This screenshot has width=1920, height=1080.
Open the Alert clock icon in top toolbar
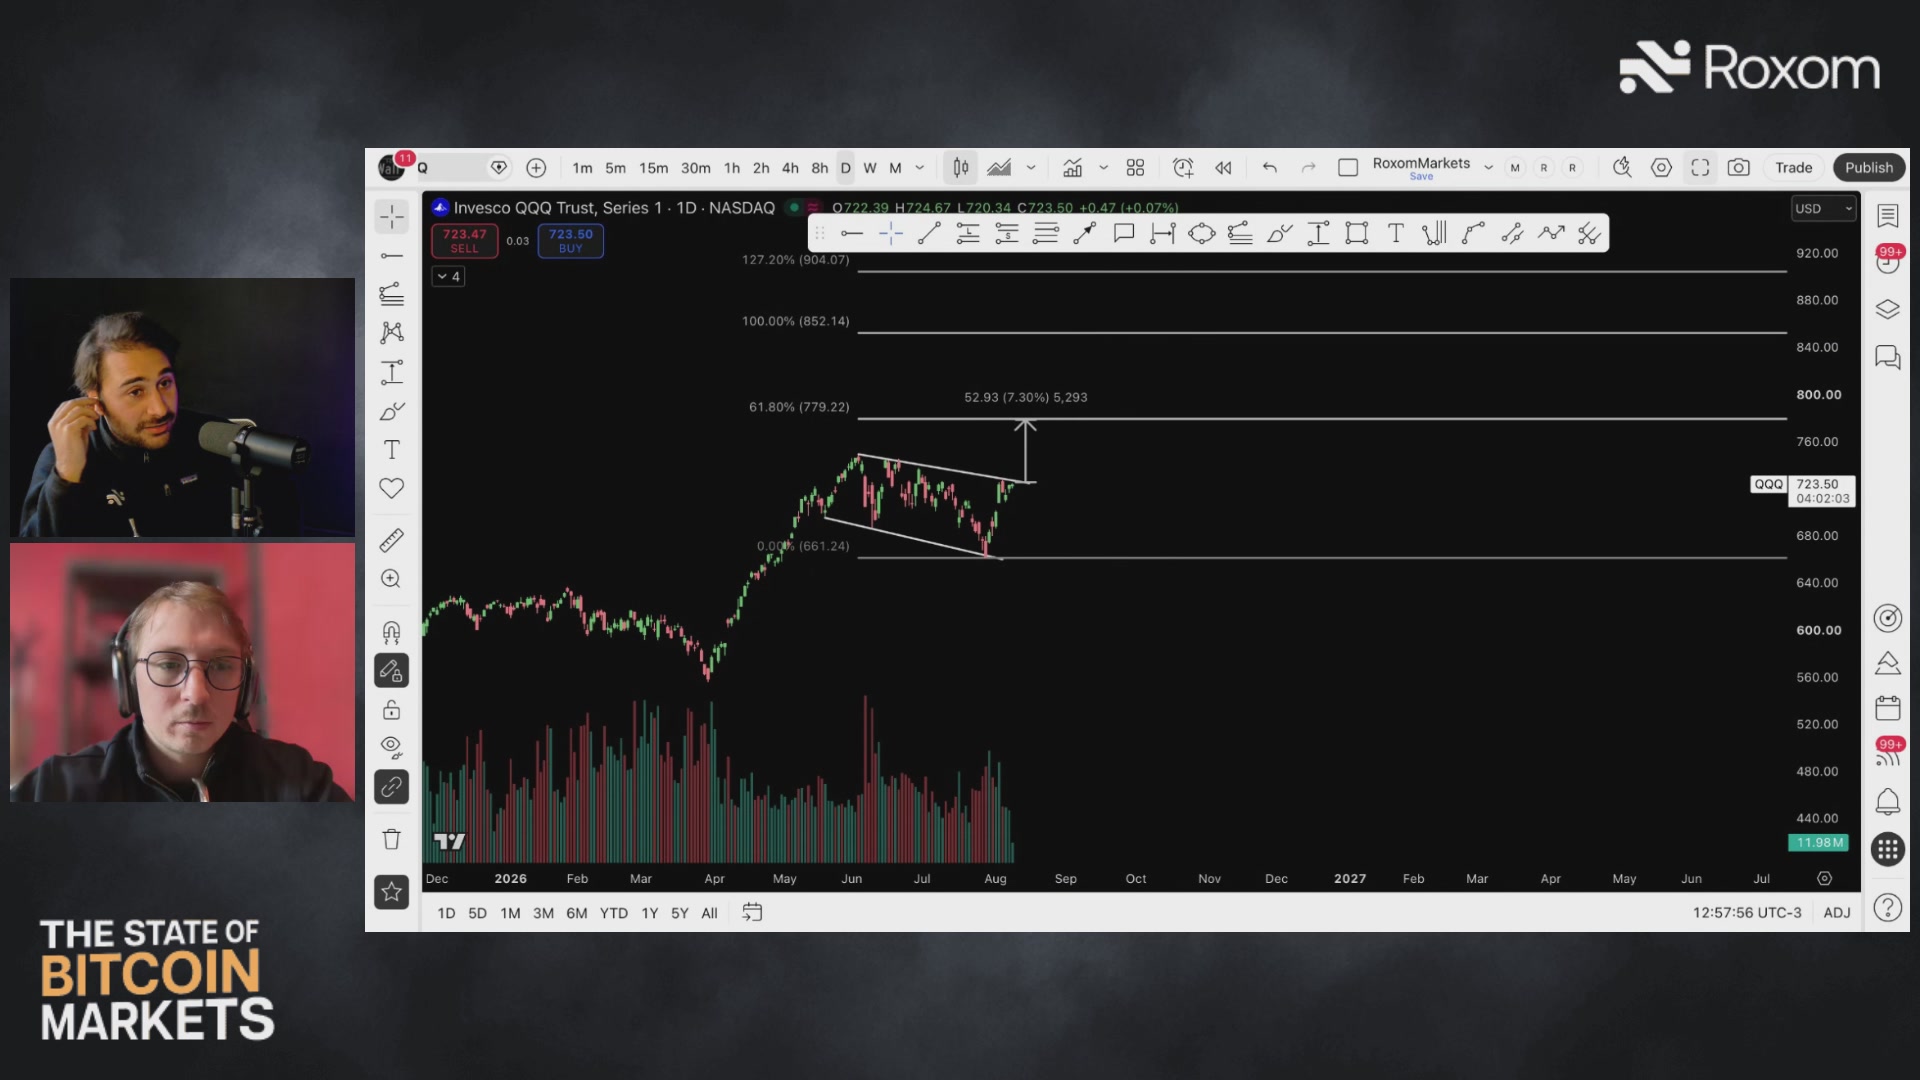(1183, 168)
